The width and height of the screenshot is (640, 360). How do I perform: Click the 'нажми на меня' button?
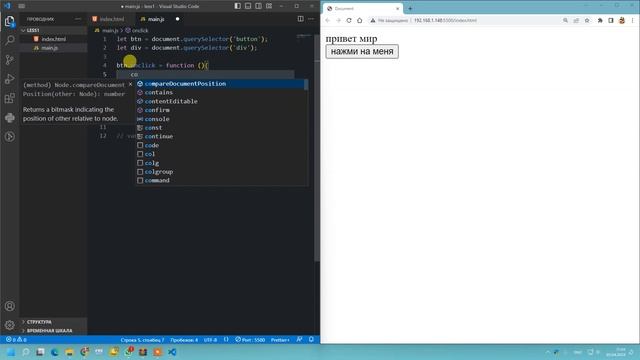pos(362,51)
